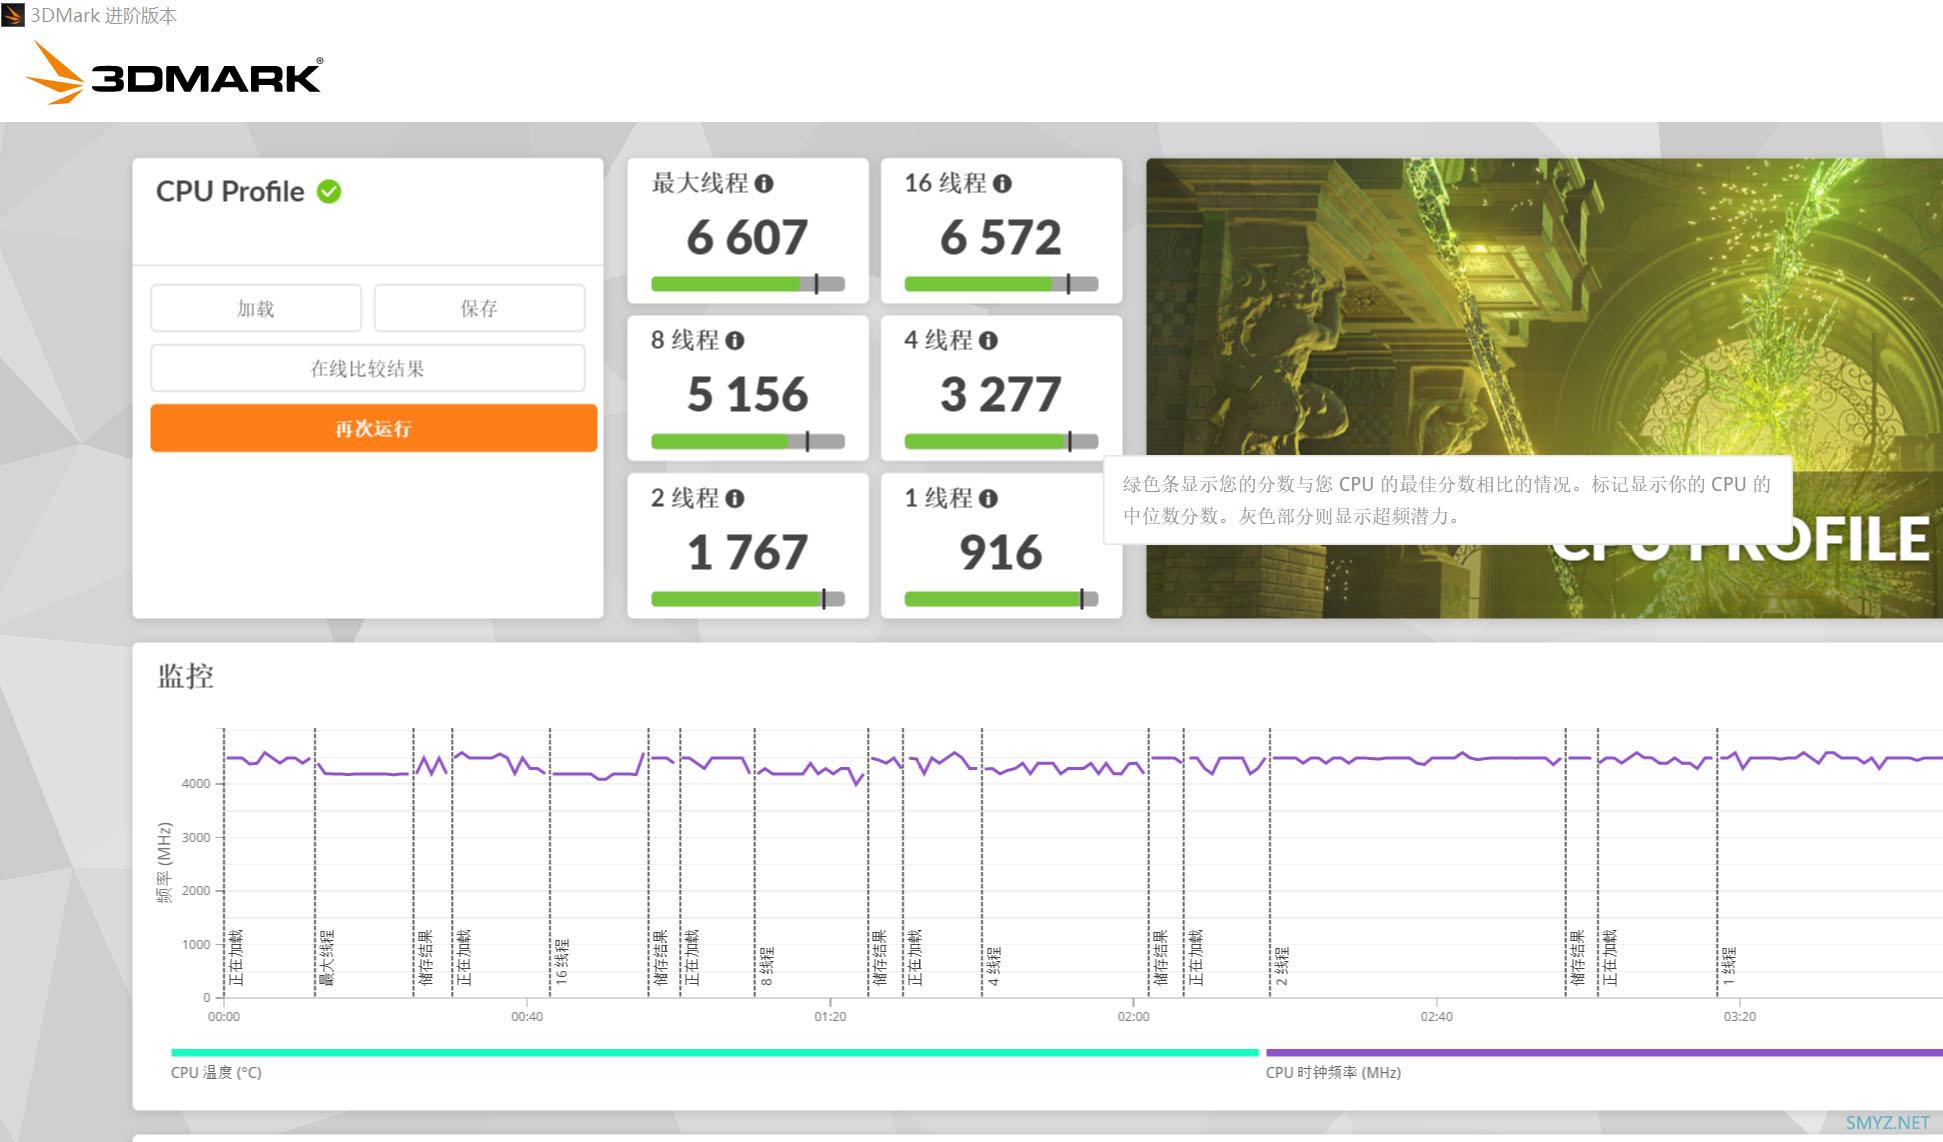This screenshot has height=1142, width=1943.
Task: Click the 最大线程 score bar
Action: (748, 284)
